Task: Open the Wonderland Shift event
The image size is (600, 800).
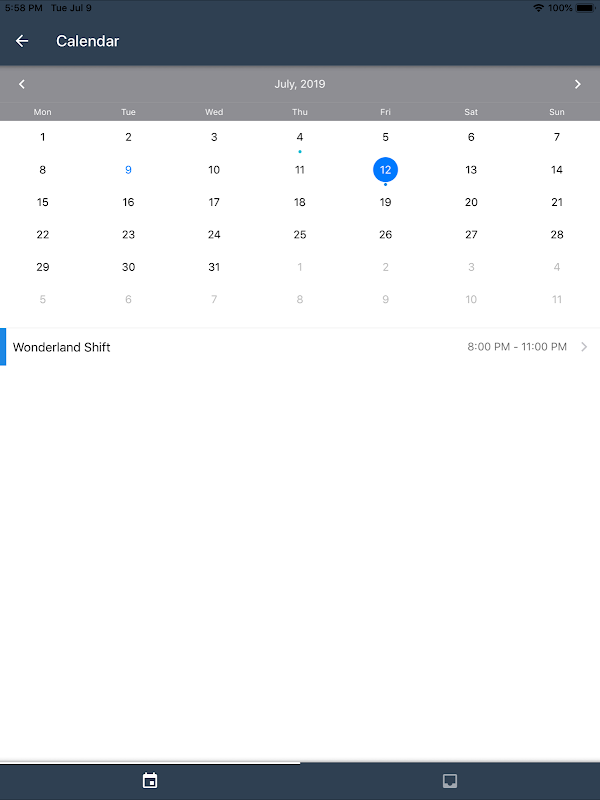Action: (x=300, y=347)
